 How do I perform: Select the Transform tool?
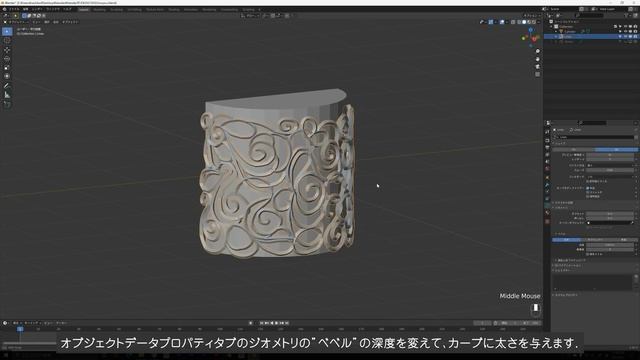click(x=7, y=76)
